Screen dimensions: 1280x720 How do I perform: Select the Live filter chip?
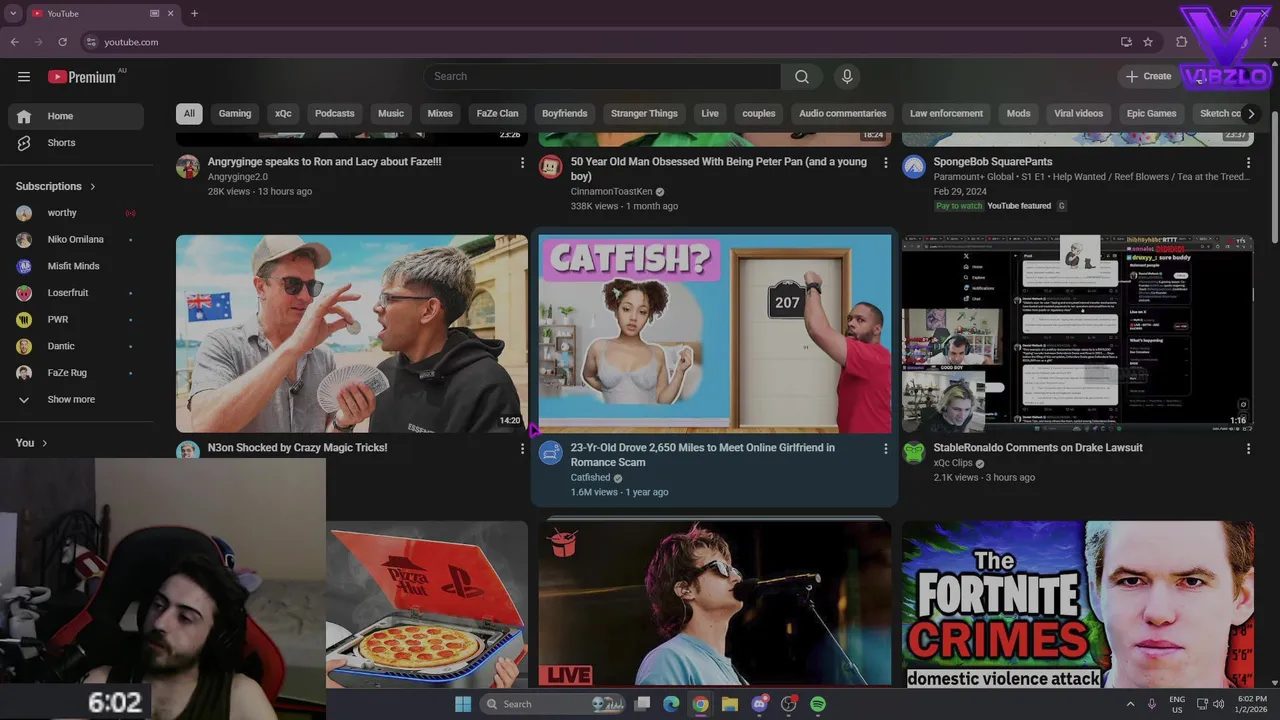[x=710, y=113]
